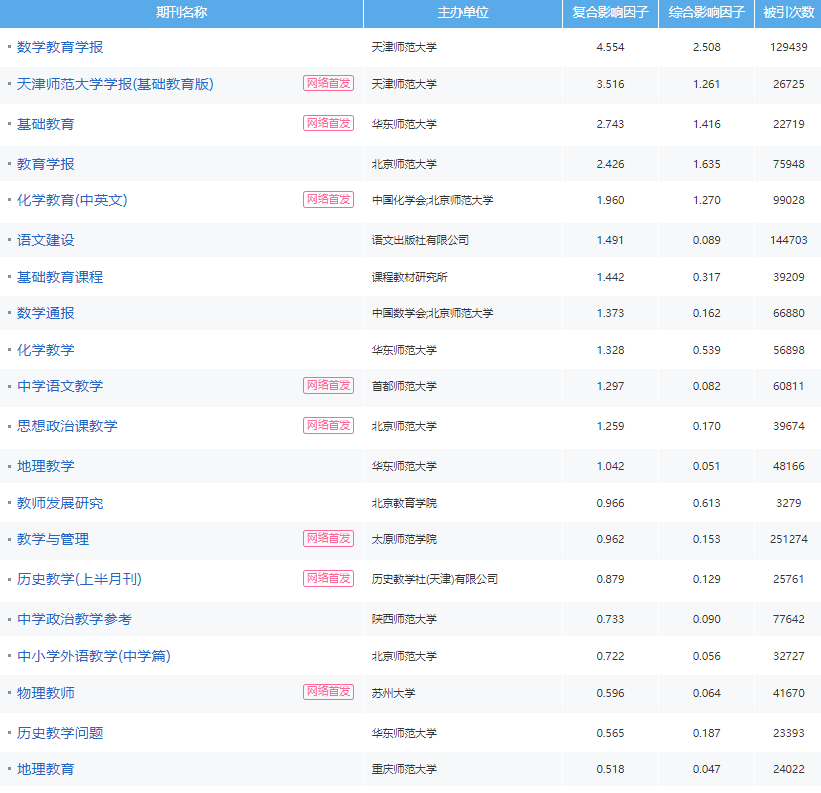Open the 教师发展研究 journal link

60,503
